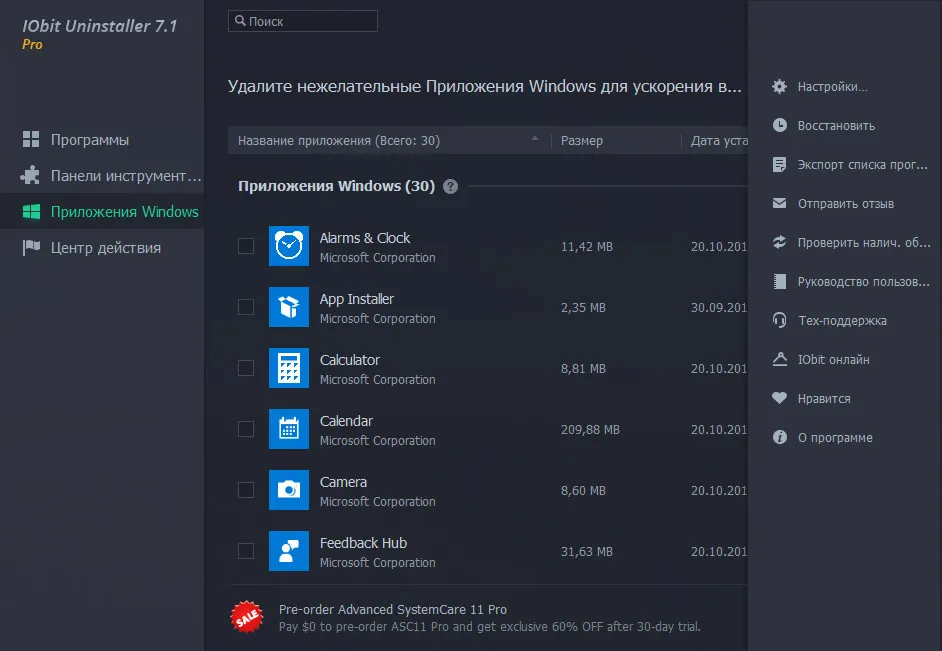Click the question mark help icon
This screenshot has height=651, width=942.
coord(450,186)
